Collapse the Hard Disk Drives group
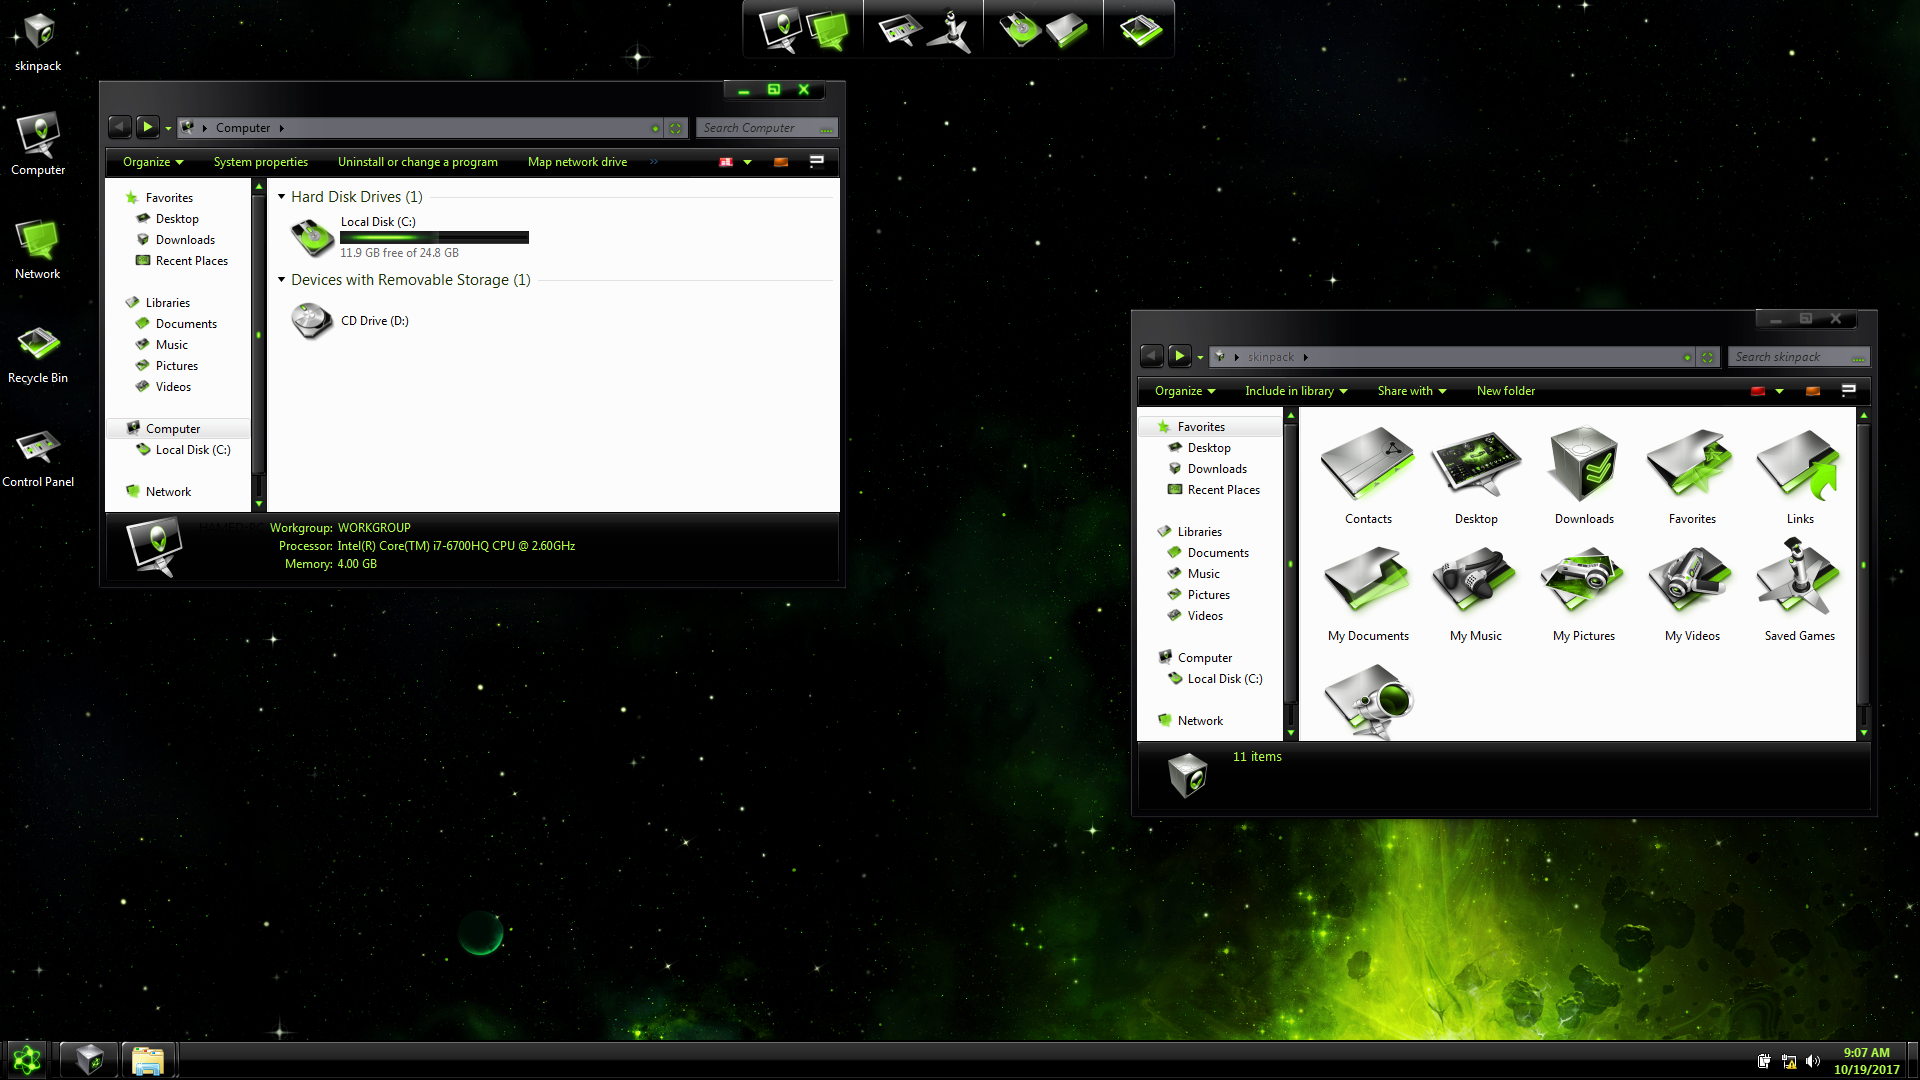 [x=282, y=197]
